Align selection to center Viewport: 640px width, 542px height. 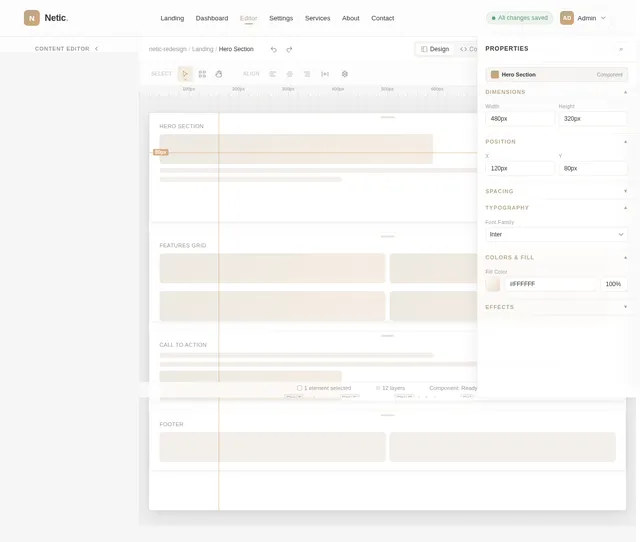(x=290, y=74)
